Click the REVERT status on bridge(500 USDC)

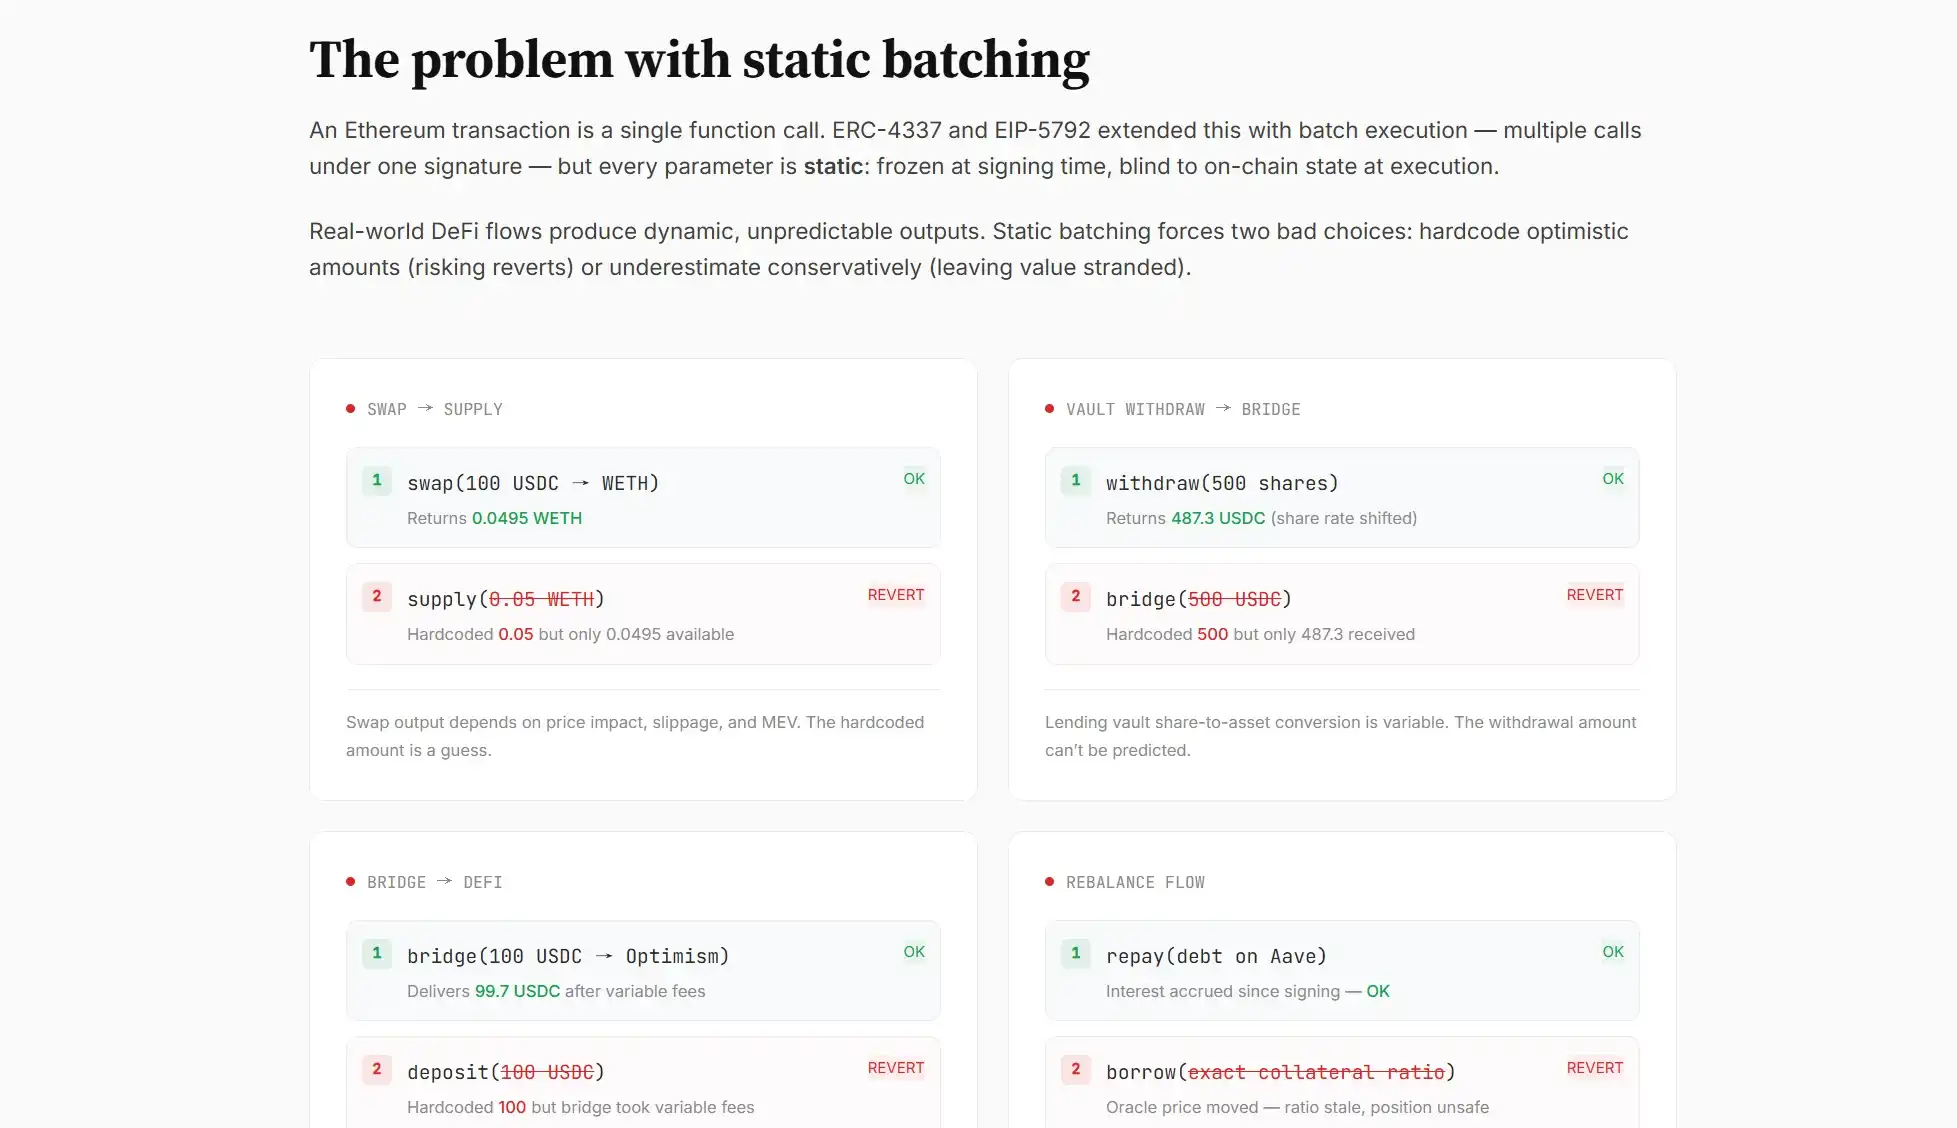pyautogui.click(x=1594, y=595)
